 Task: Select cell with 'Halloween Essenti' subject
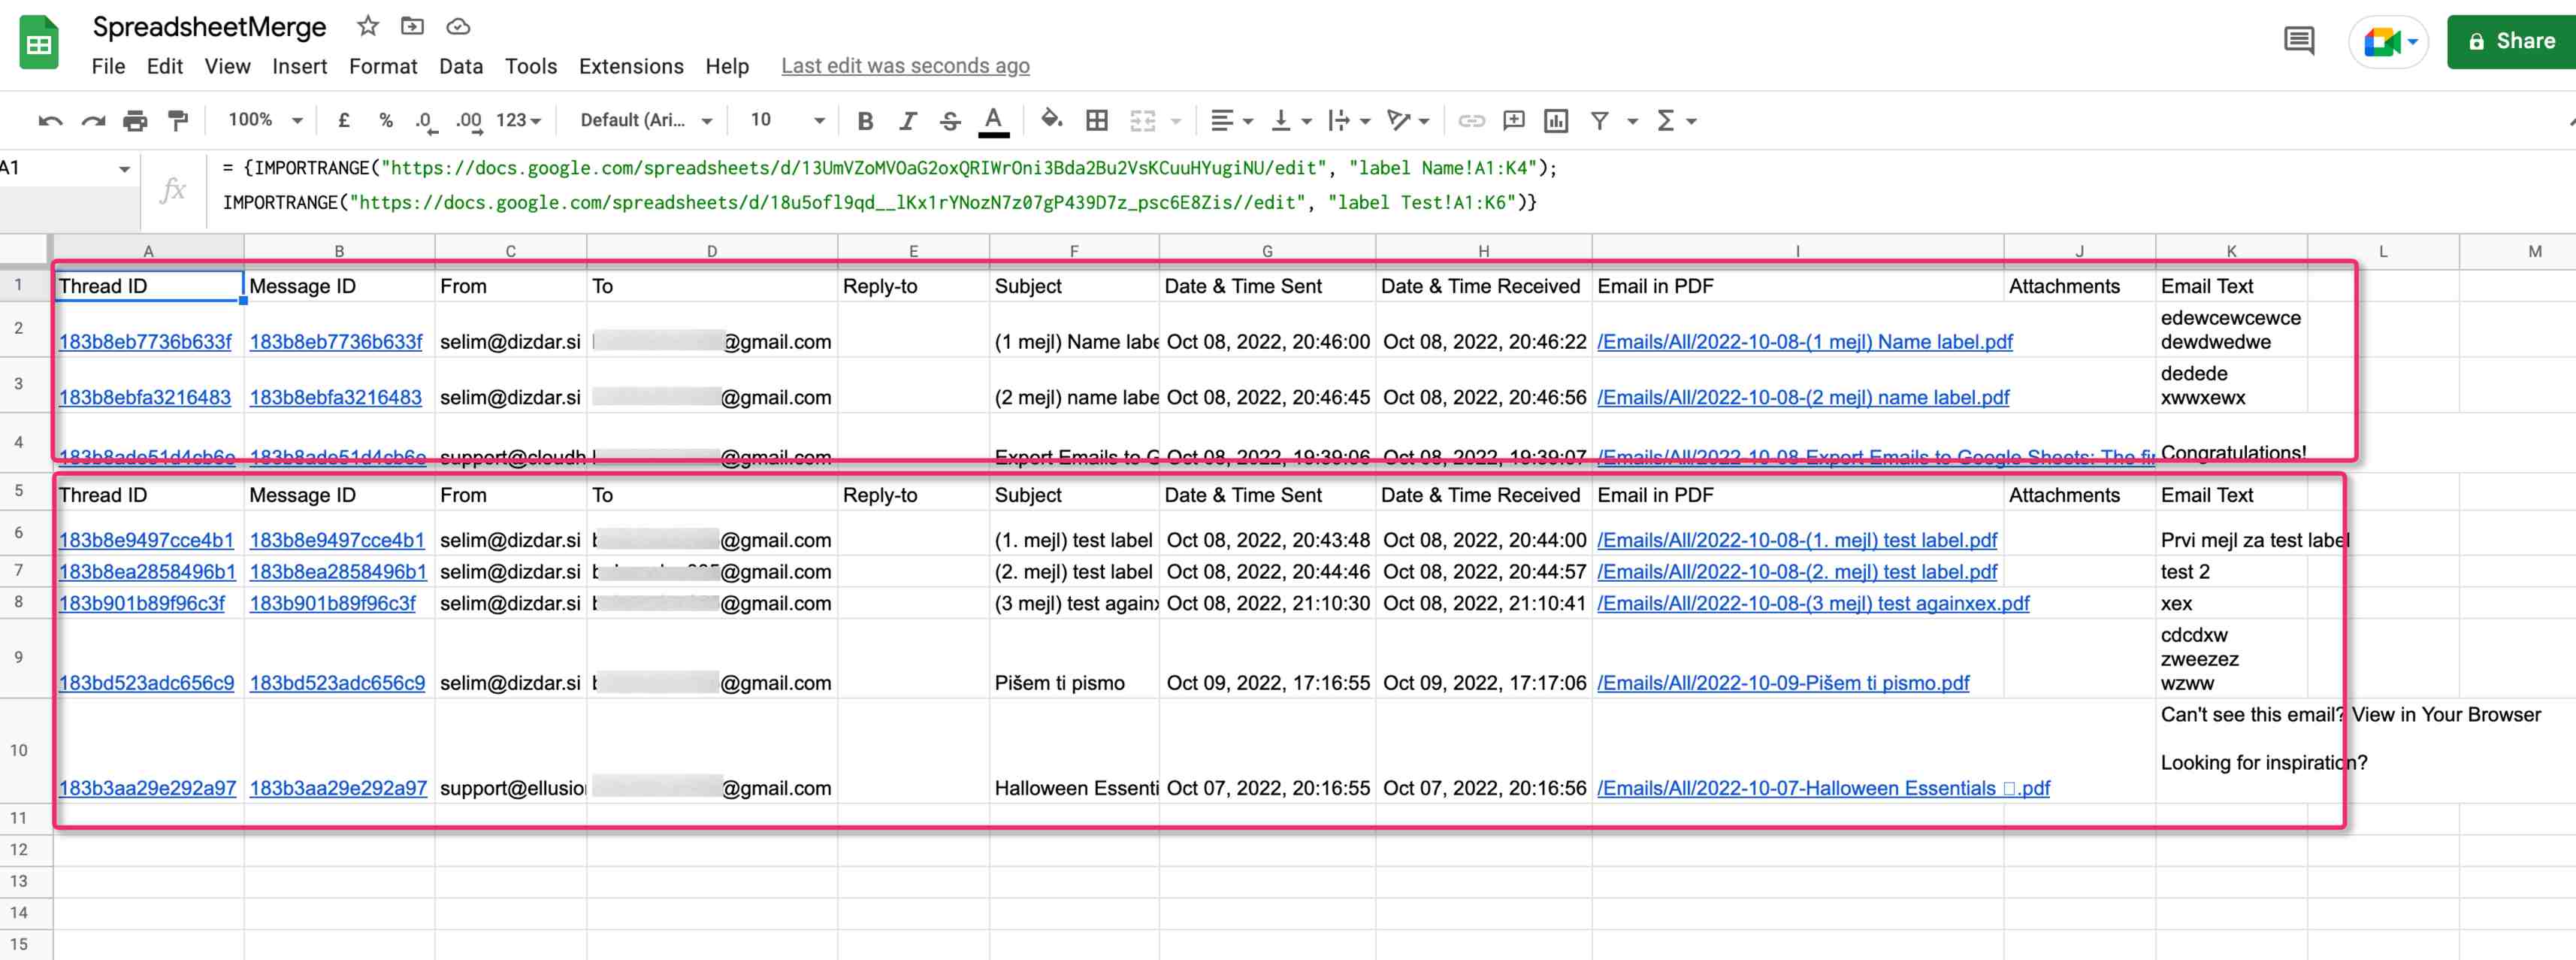pos(1074,751)
